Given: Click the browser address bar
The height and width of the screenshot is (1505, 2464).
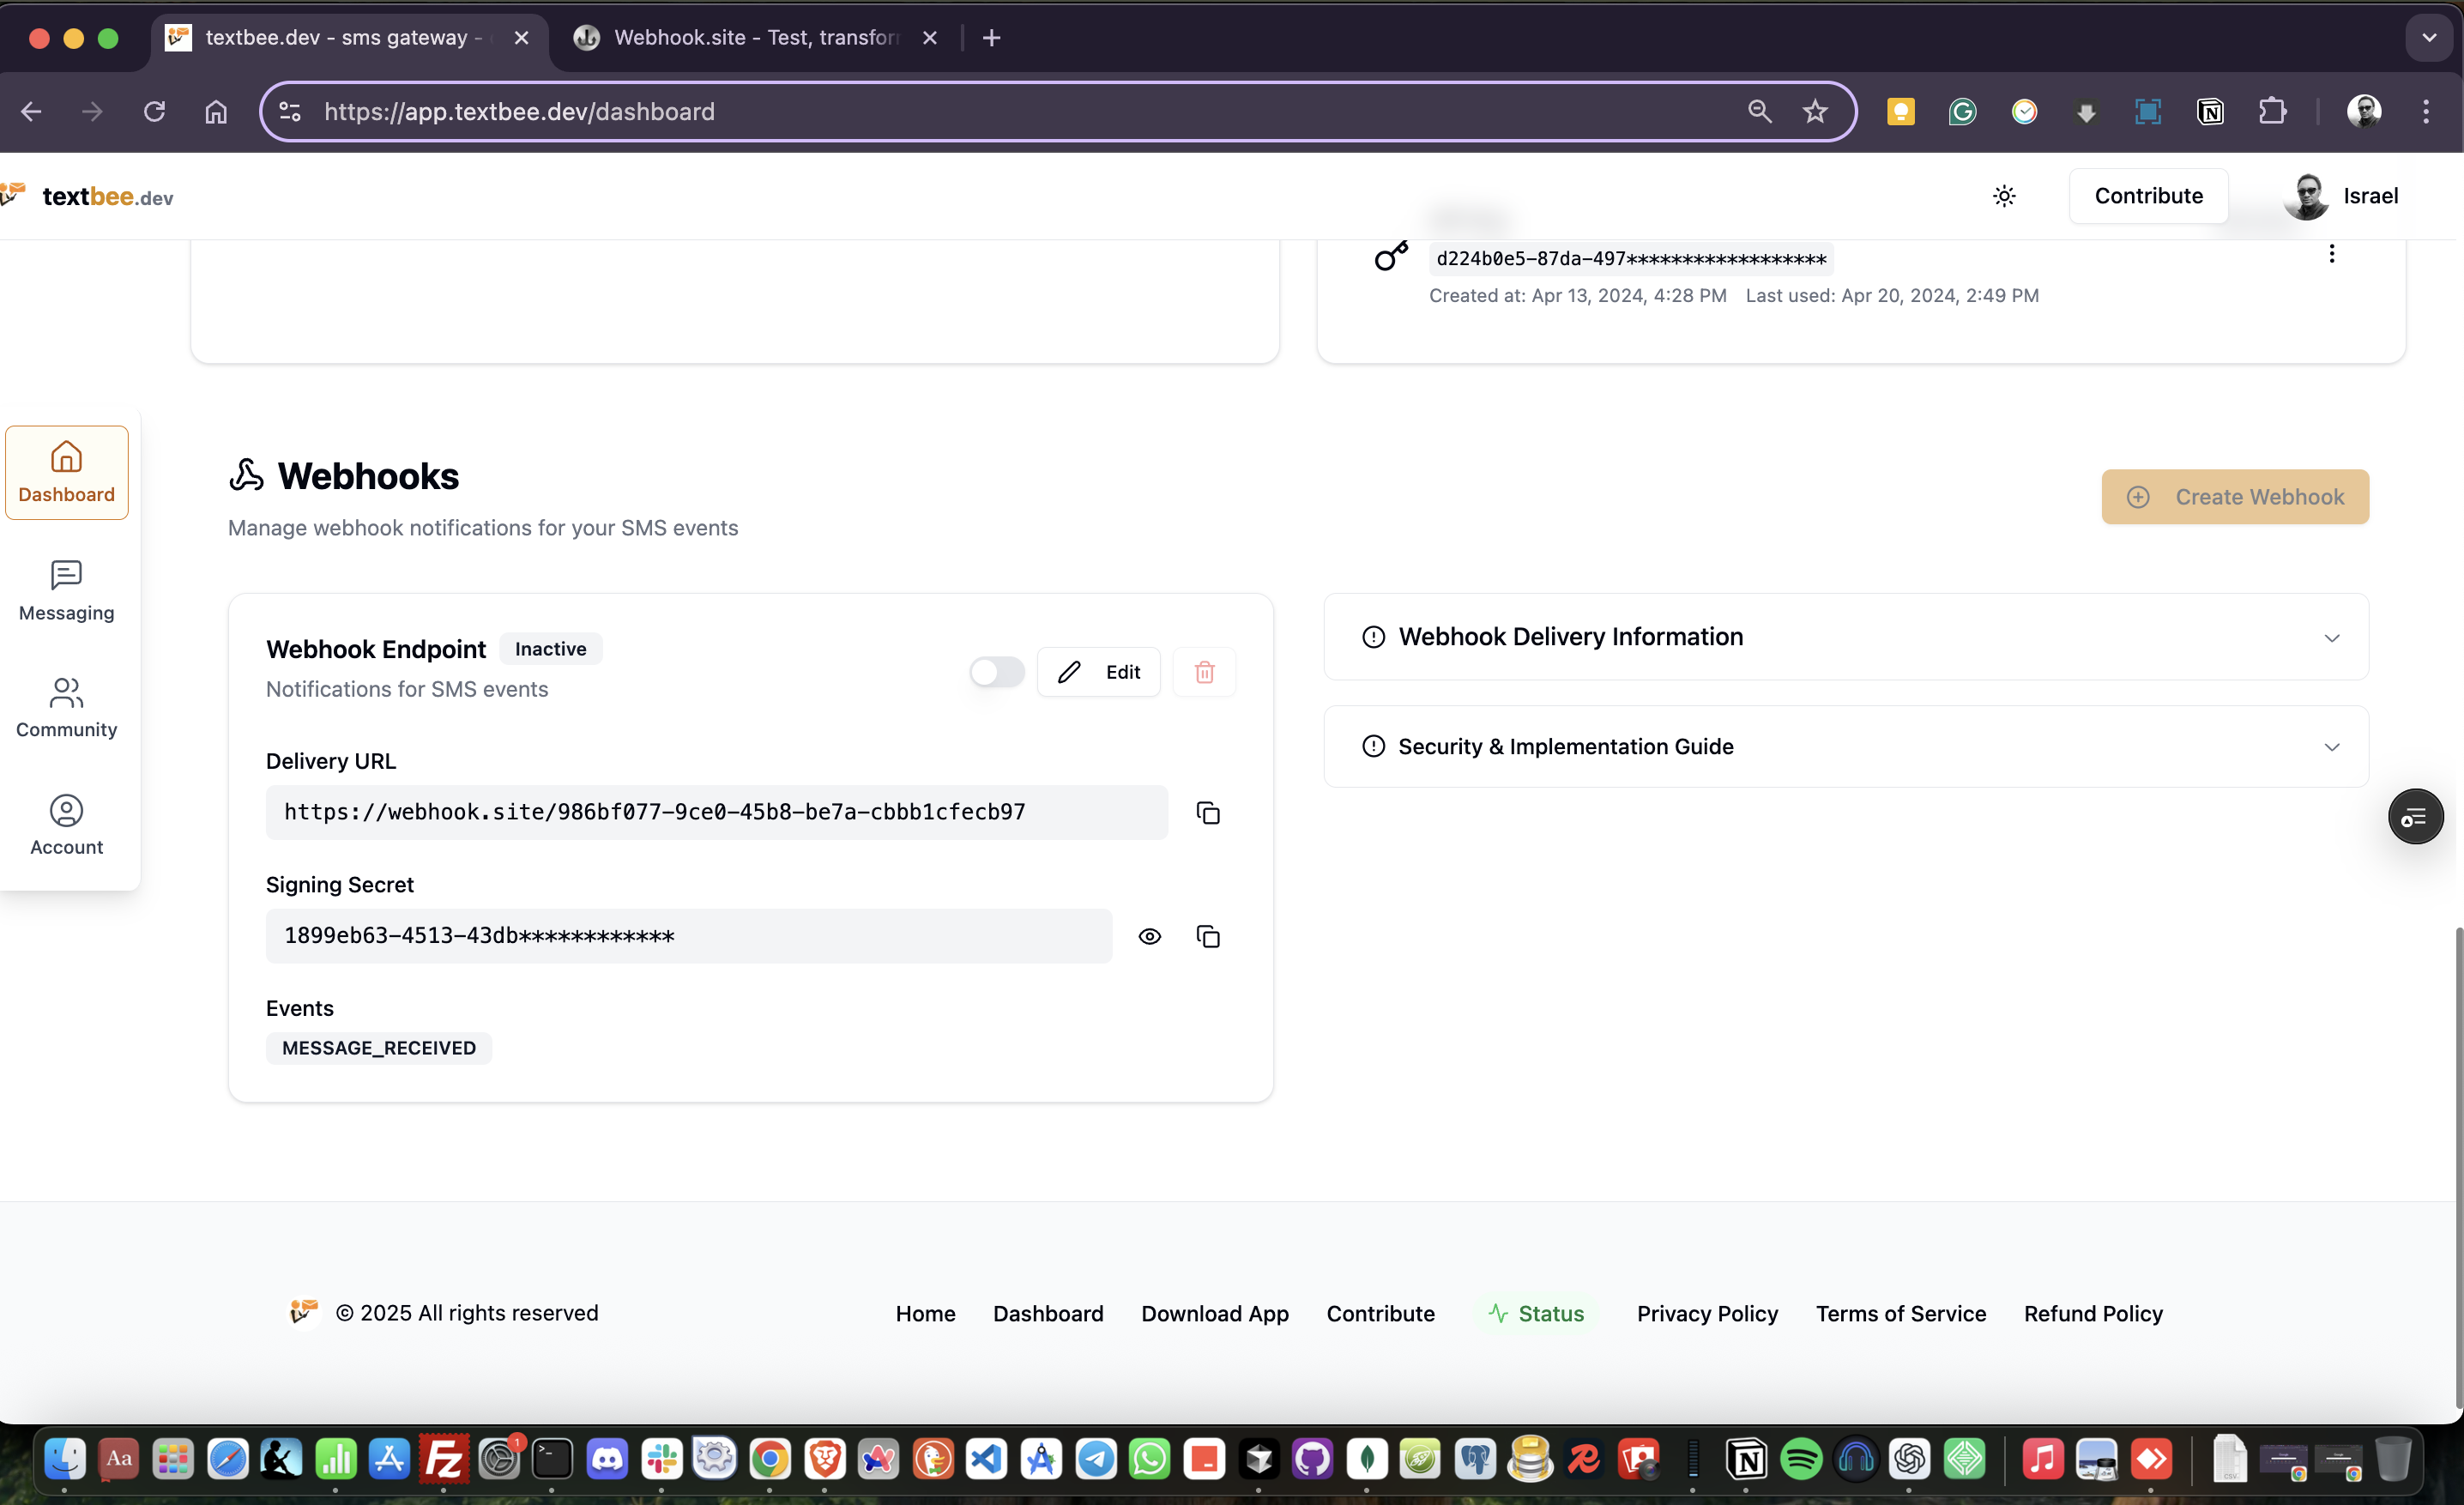Looking at the screenshot, I should pos(700,111).
